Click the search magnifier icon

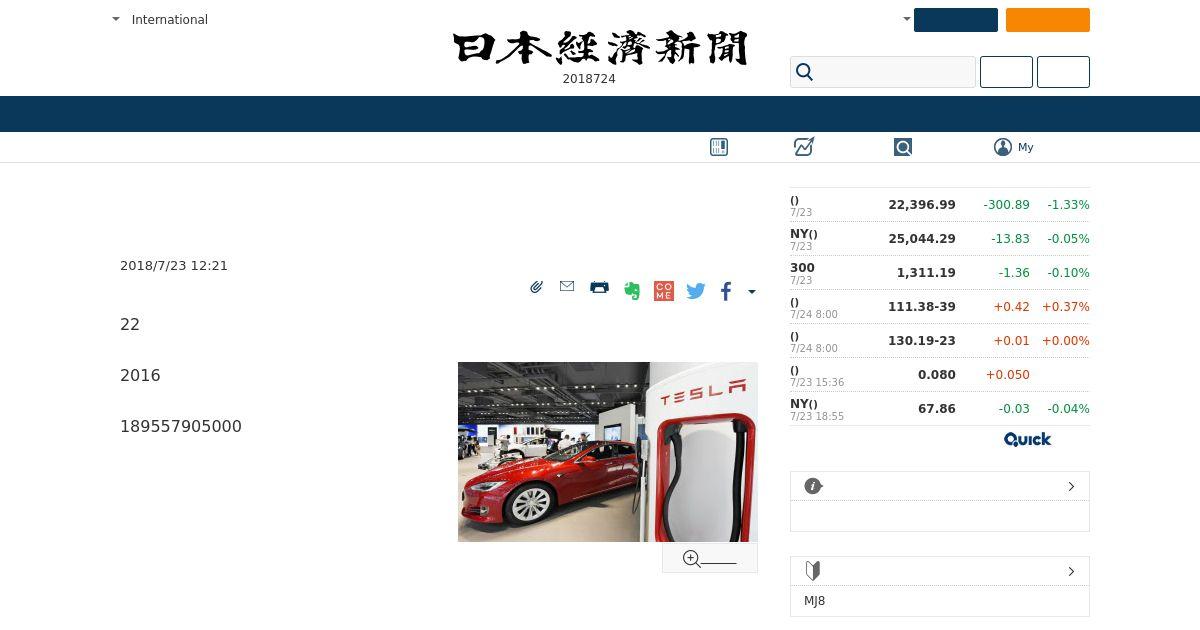(x=804, y=72)
